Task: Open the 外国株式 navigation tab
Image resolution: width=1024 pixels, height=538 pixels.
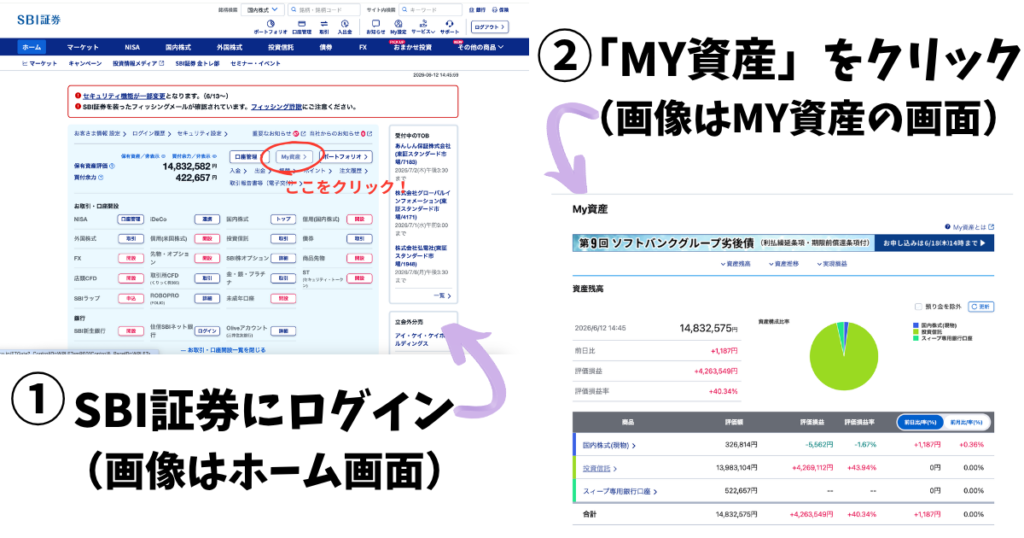Action: point(229,47)
